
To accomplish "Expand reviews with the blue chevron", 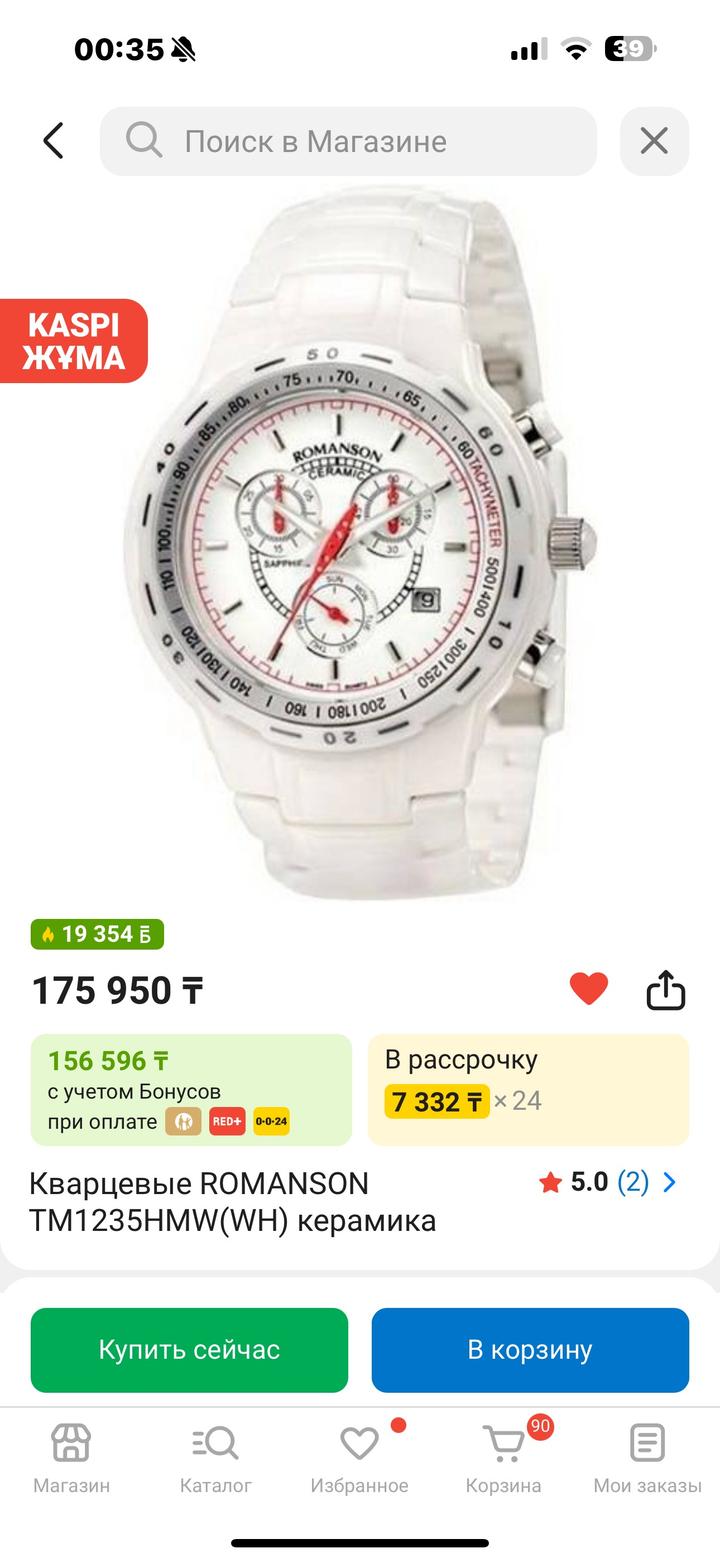I will click(x=670, y=1183).
